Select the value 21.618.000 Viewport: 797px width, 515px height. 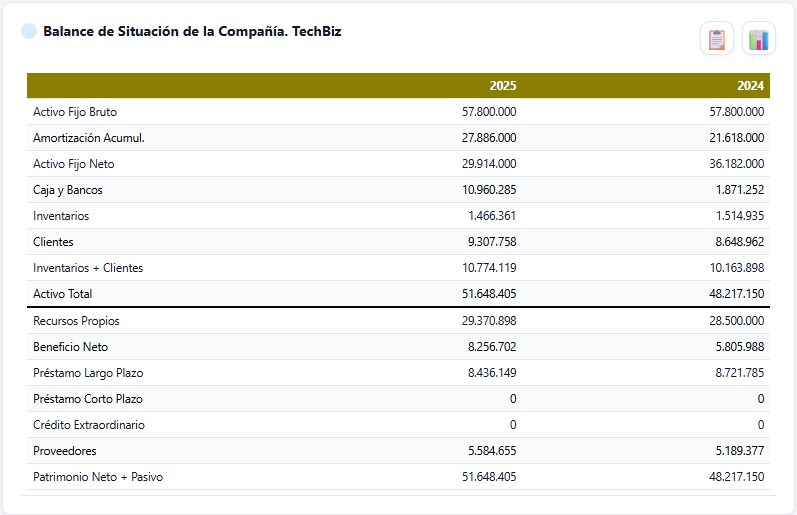(x=737, y=138)
